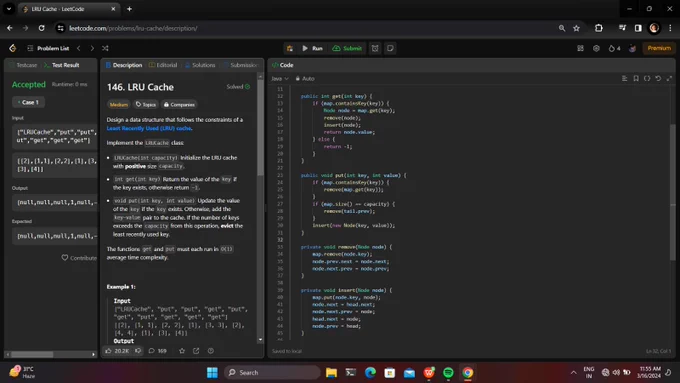Star the problem as favorite
Image resolution: width=680 pixels, height=383 pixels.
point(182,350)
